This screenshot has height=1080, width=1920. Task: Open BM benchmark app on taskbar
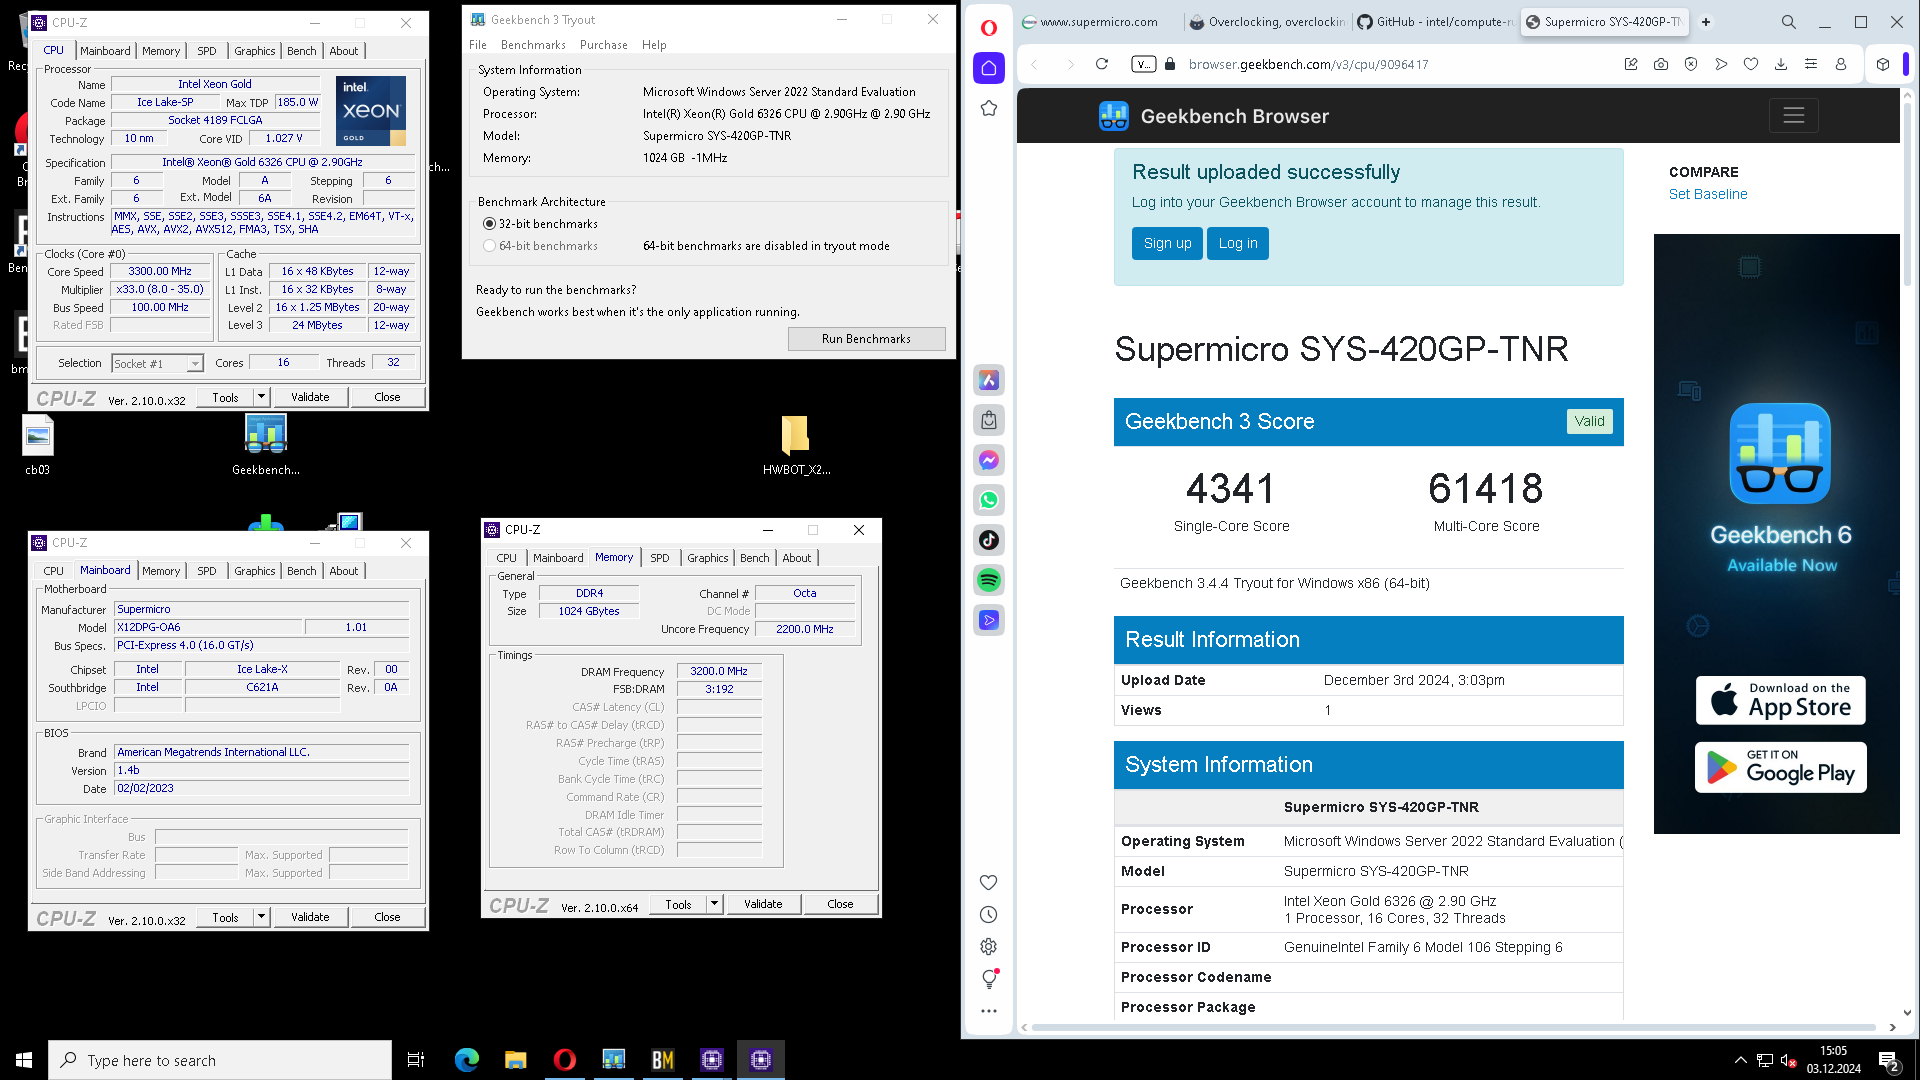point(662,1060)
